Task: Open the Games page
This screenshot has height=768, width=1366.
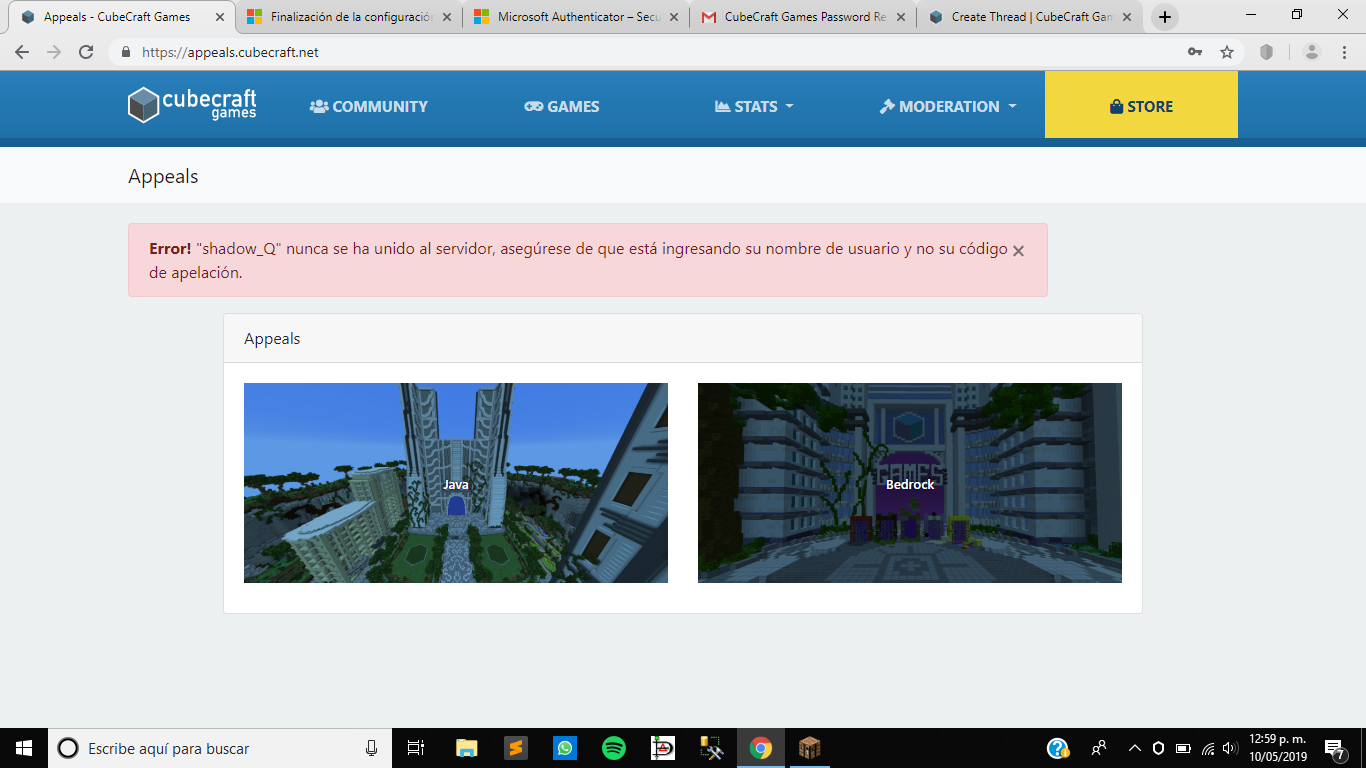Action: (562, 106)
